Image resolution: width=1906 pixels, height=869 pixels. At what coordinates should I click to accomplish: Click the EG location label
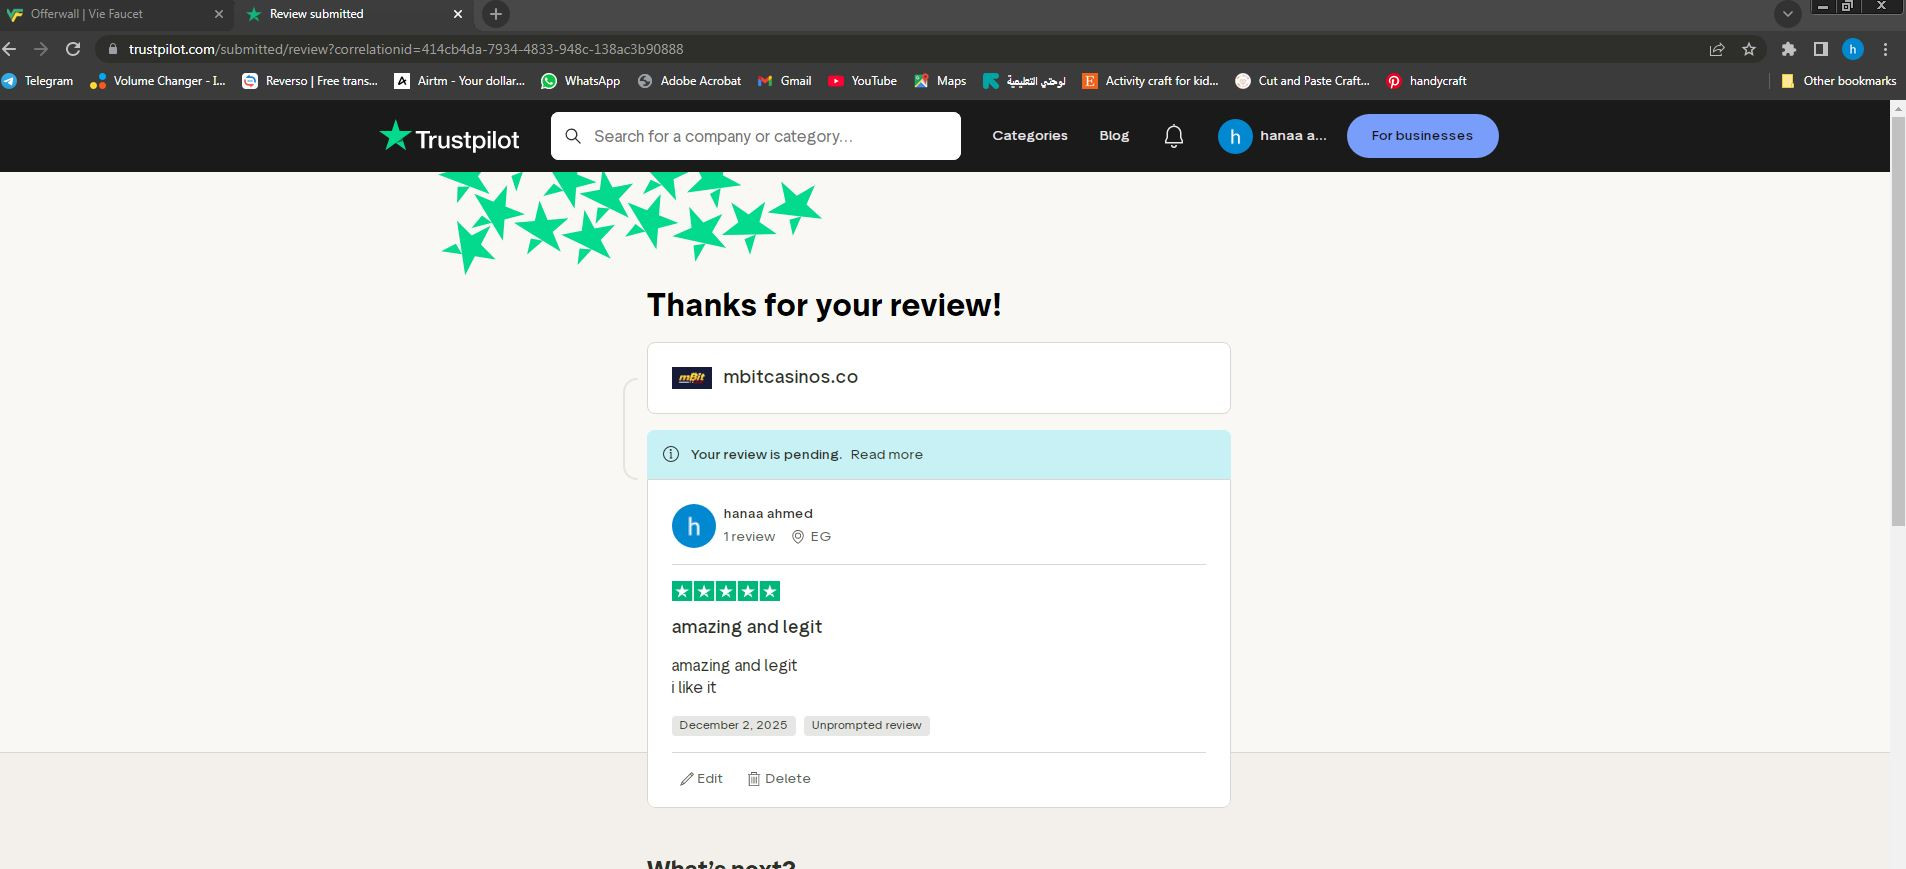pos(811,537)
